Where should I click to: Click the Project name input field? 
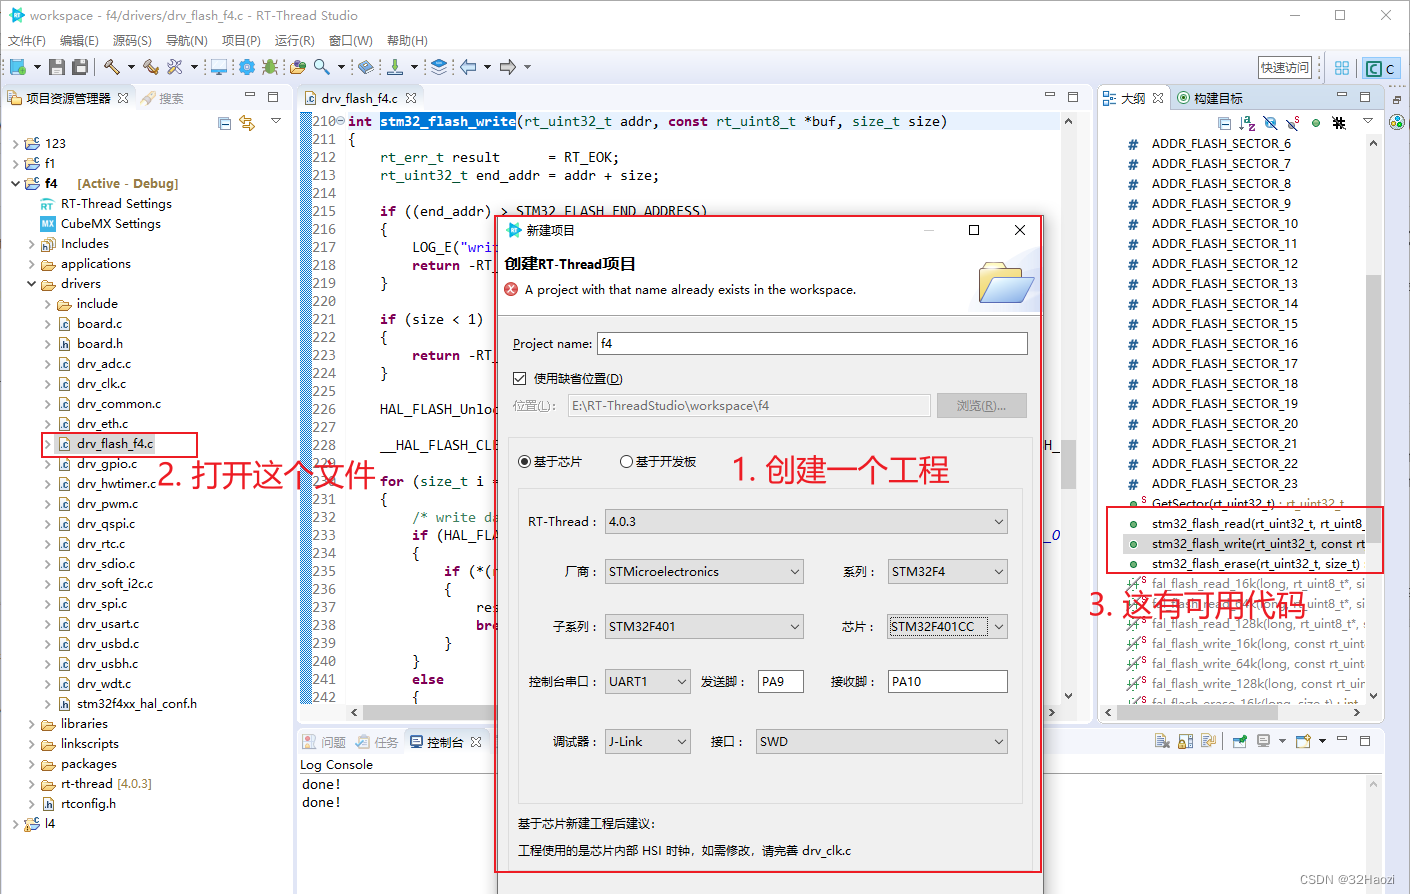click(x=811, y=343)
